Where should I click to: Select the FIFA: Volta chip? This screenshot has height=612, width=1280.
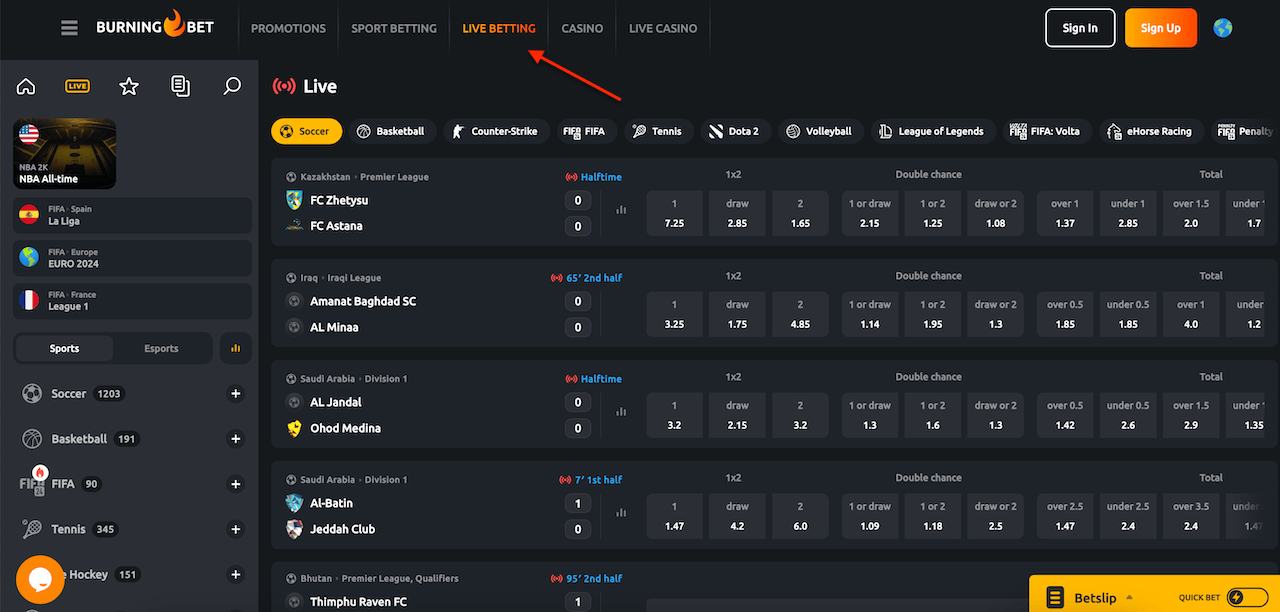[1047, 131]
